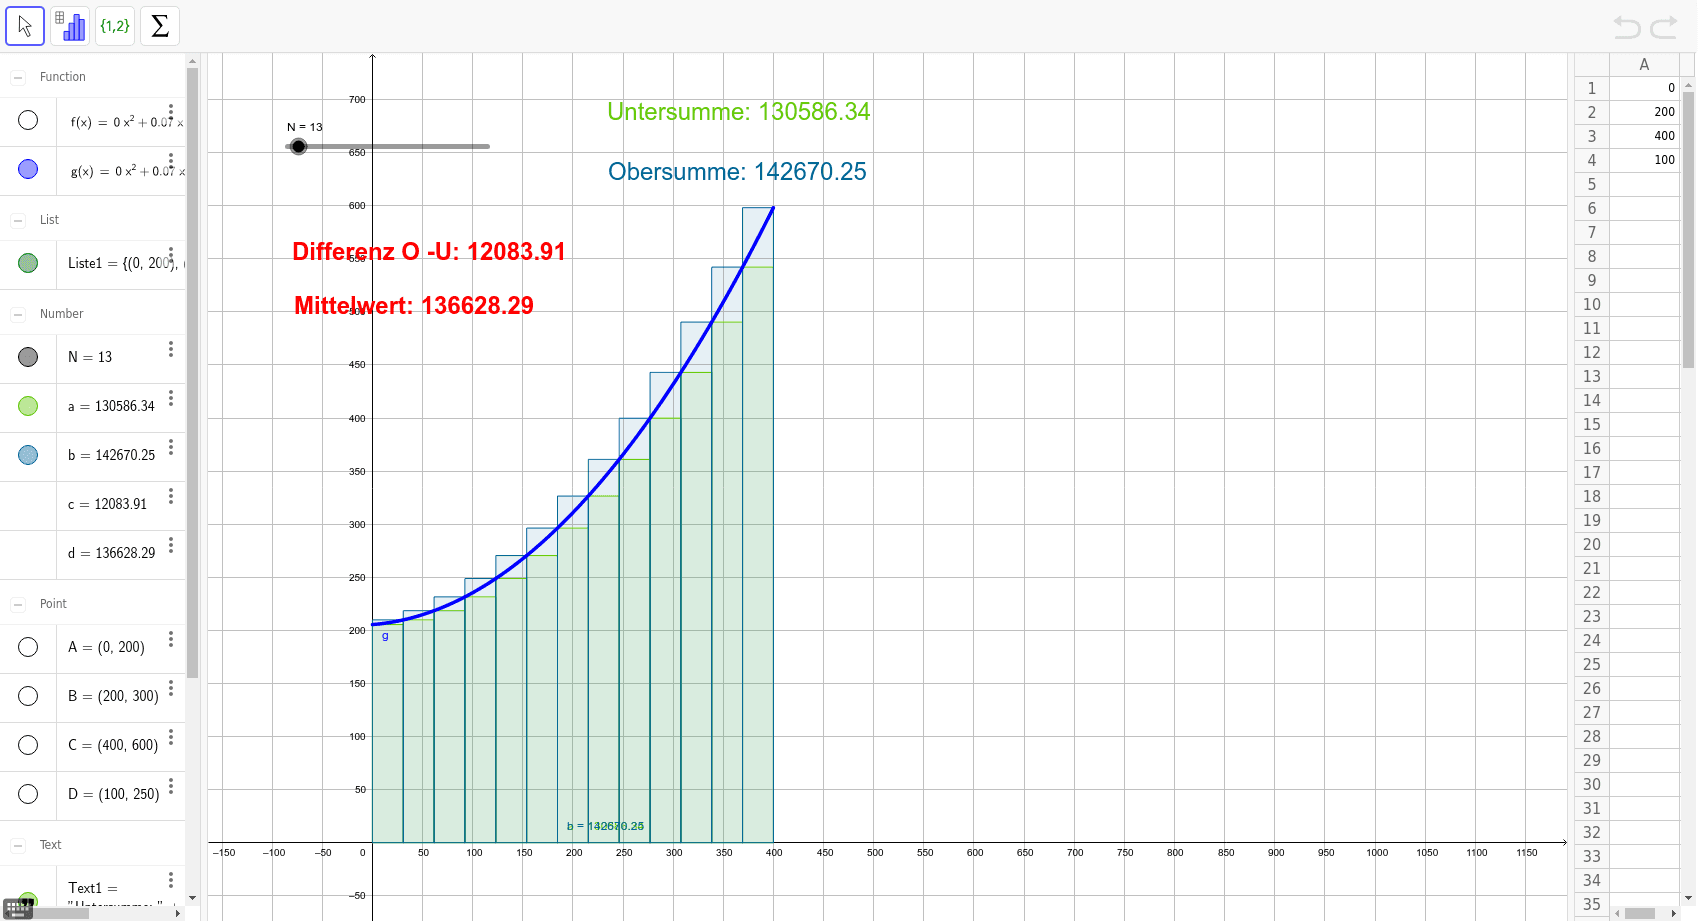The image size is (1698, 923).
Task: Click the N slider track
Action: pyautogui.click(x=388, y=146)
